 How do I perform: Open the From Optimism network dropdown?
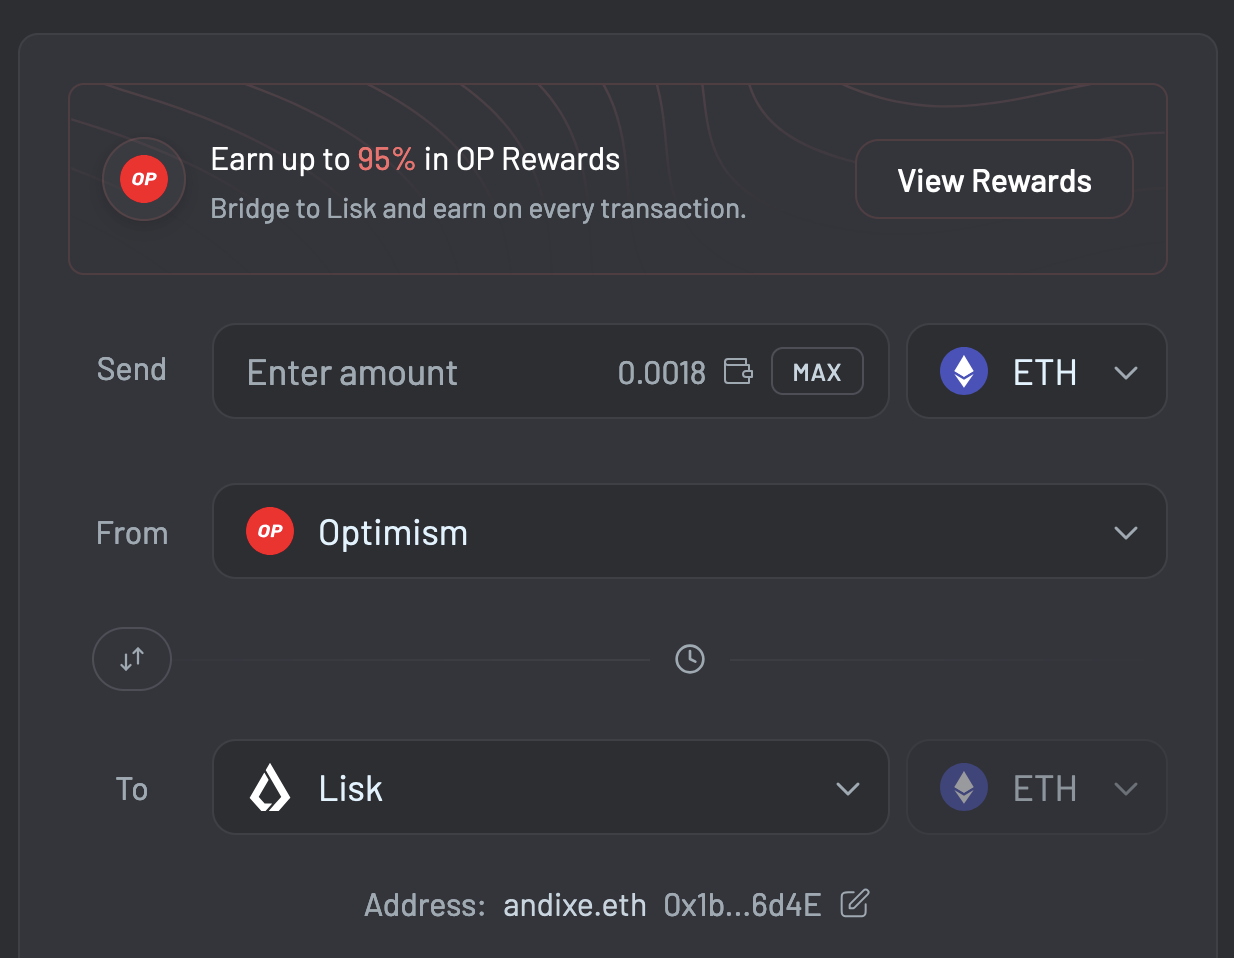click(1126, 531)
